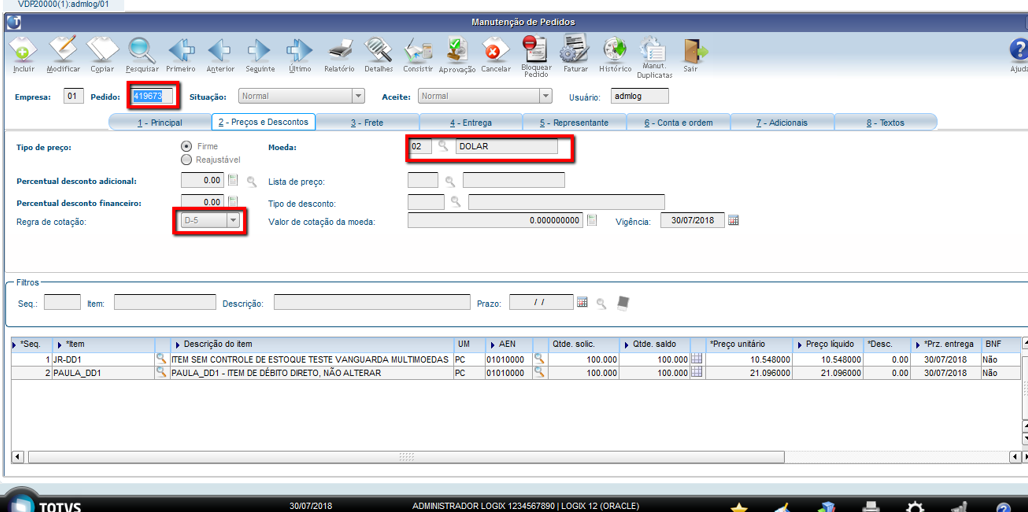This screenshot has width=1028, height=512.
Task: Expand the Situação dropdown
Action: [358, 96]
